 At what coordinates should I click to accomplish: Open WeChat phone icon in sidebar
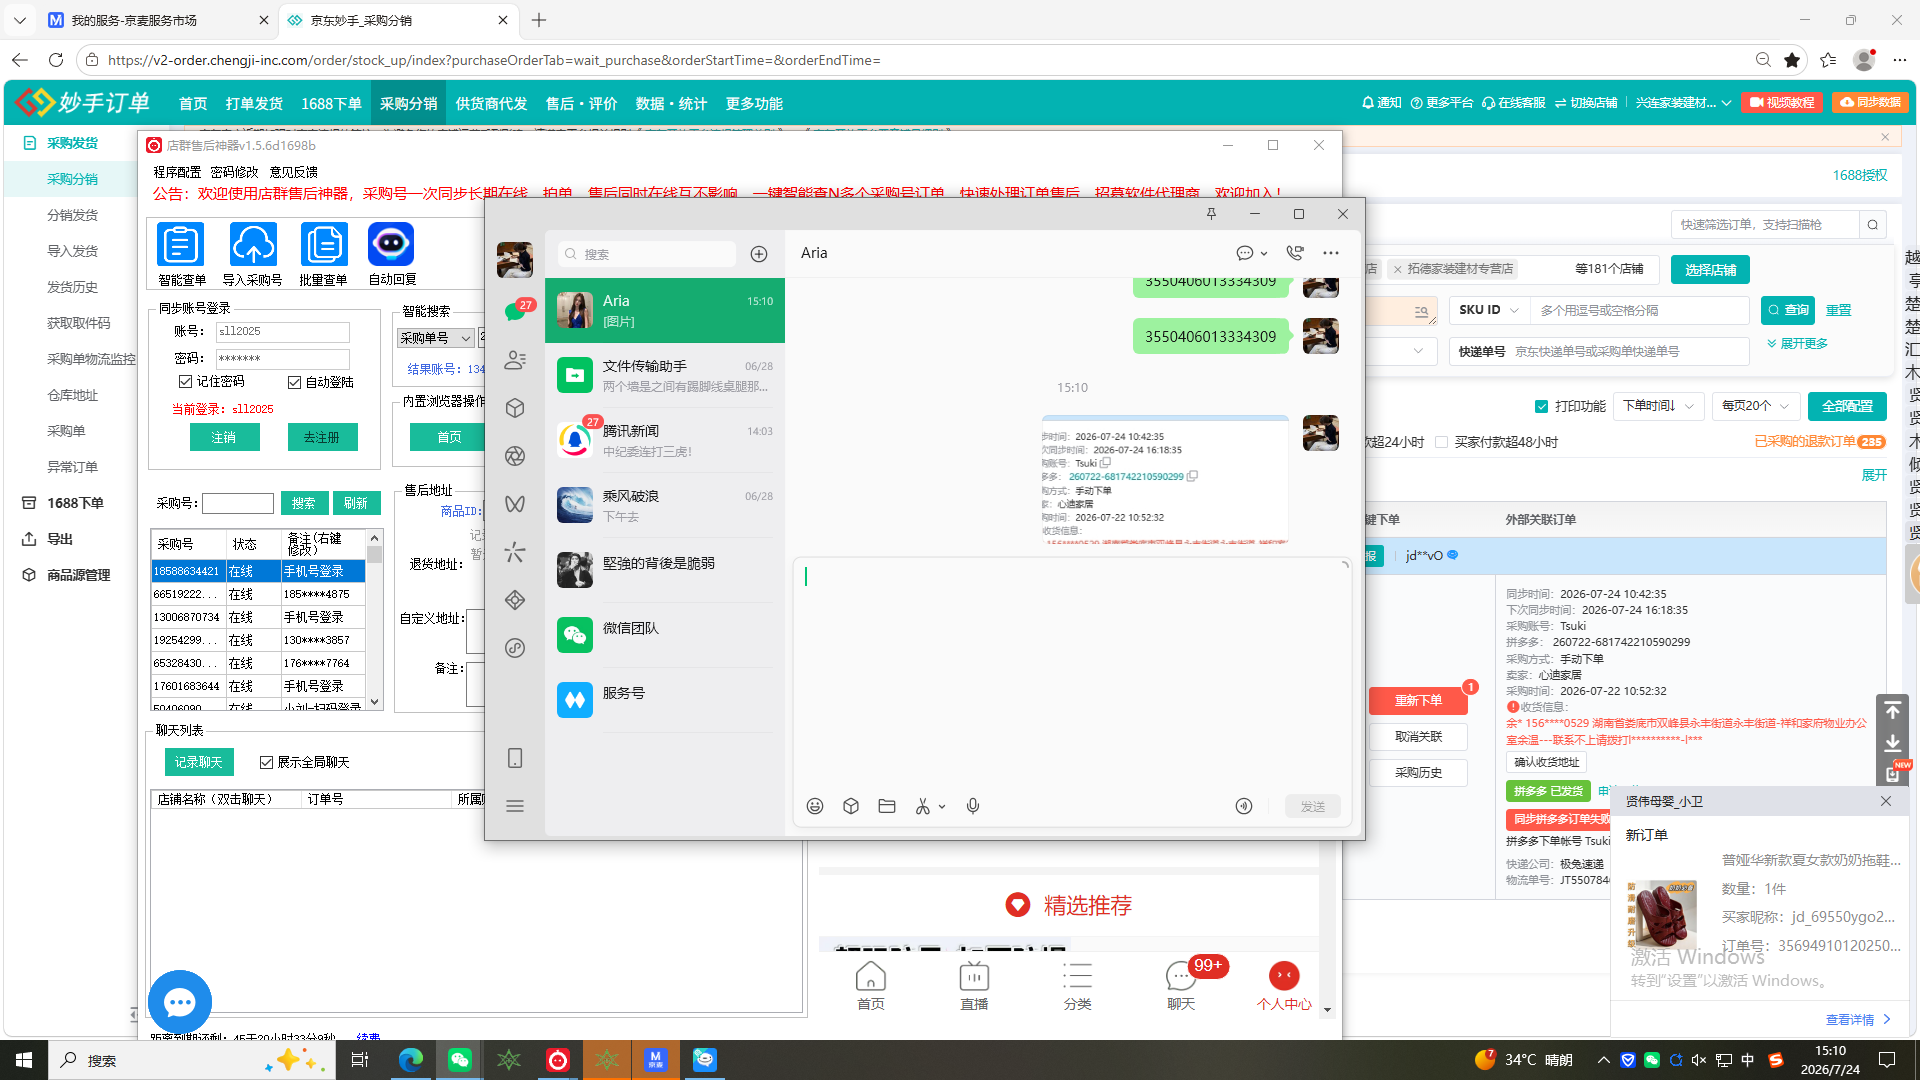pyautogui.click(x=515, y=758)
